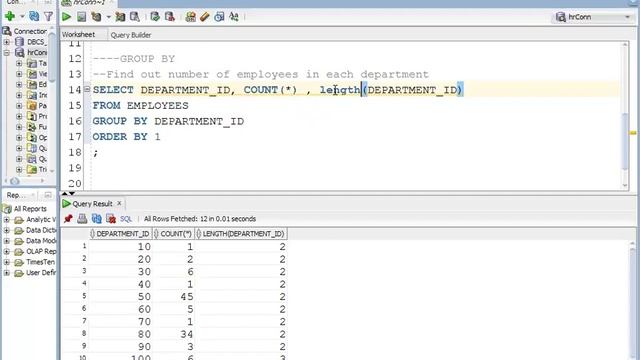The image size is (640, 360).
Task: Sort by DEPARTMENT_ID column header
Action: tap(120, 234)
